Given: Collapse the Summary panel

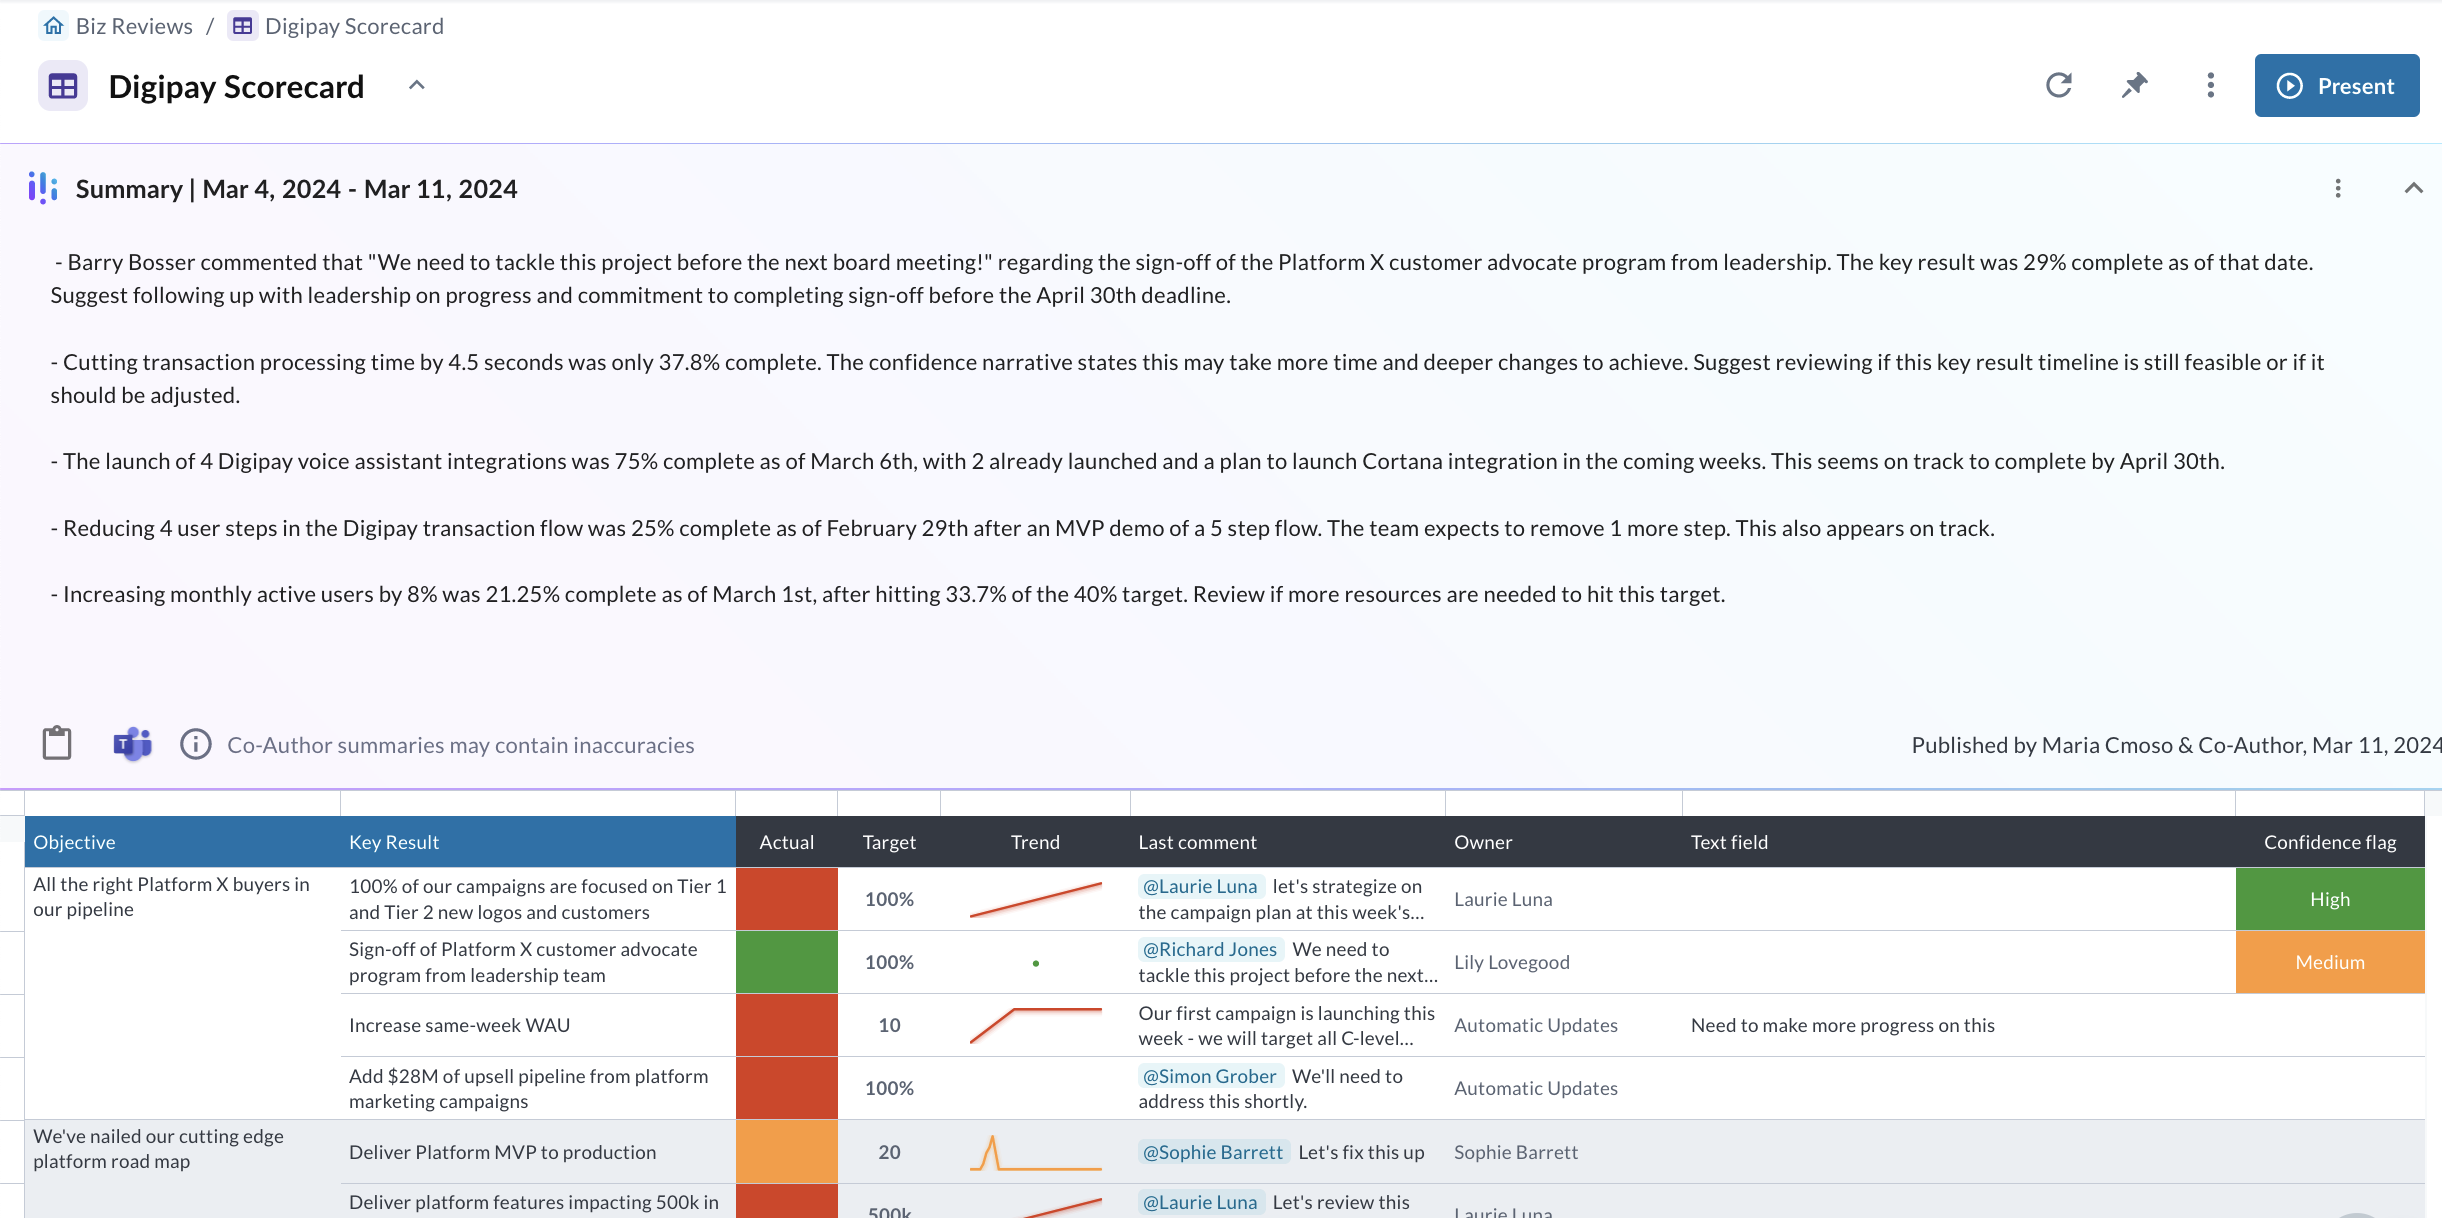Looking at the screenshot, I should 2414,188.
